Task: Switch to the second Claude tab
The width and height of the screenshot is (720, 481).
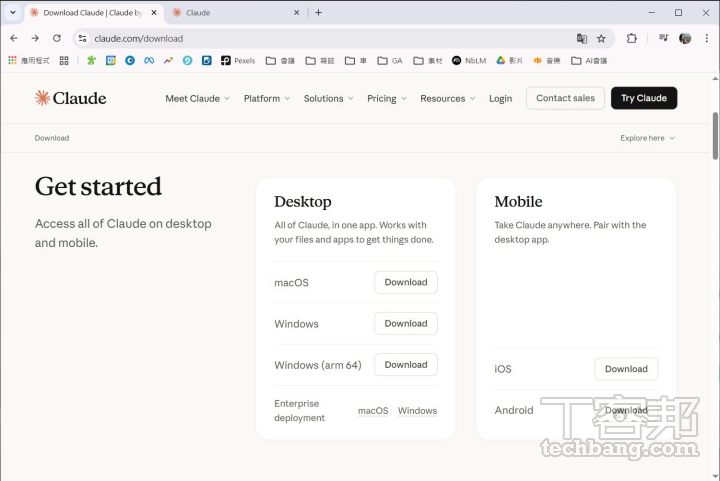Action: [x=236, y=13]
